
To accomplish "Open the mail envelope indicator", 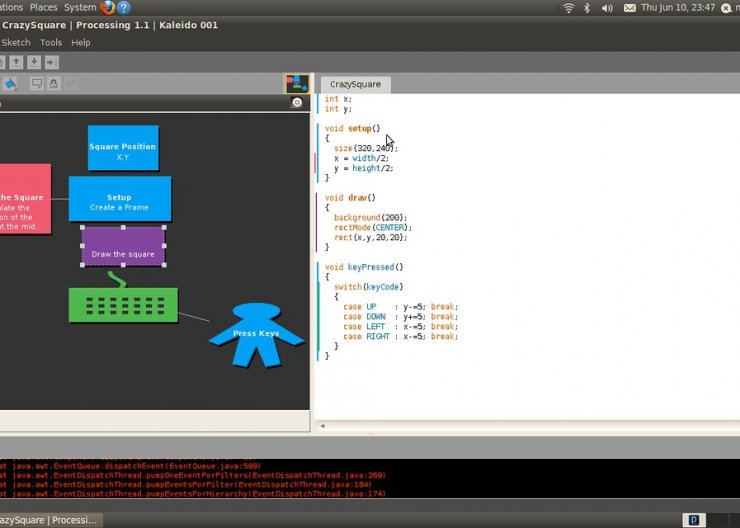I will [630, 8].
